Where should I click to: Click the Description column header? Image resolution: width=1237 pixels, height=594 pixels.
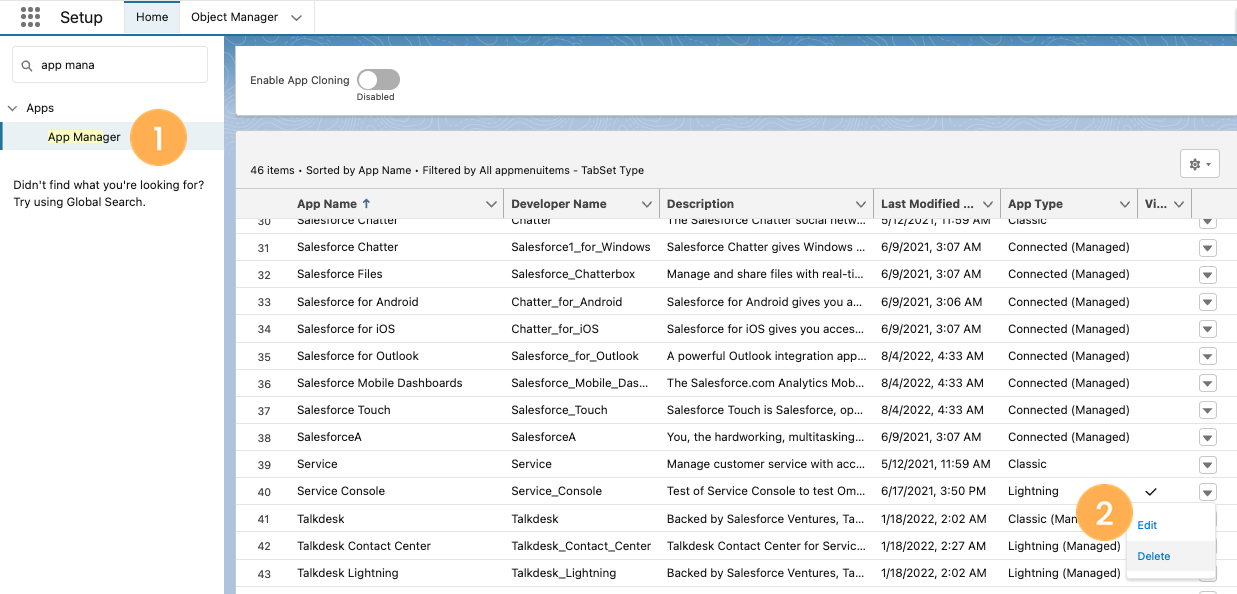700,204
